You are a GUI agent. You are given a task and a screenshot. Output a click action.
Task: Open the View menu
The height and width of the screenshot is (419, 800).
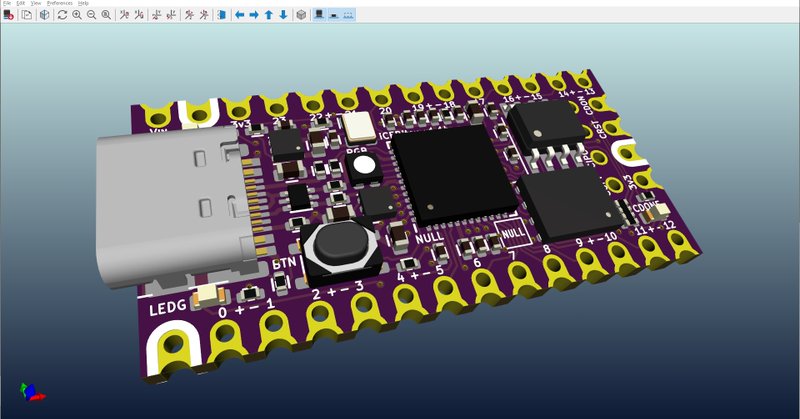[x=36, y=3]
